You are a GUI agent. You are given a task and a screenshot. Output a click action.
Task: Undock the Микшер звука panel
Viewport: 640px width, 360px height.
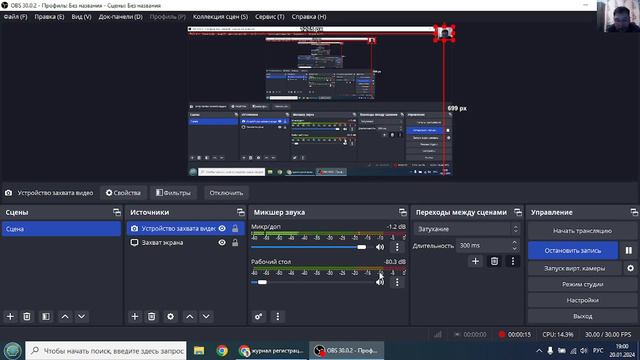(402, 212)
